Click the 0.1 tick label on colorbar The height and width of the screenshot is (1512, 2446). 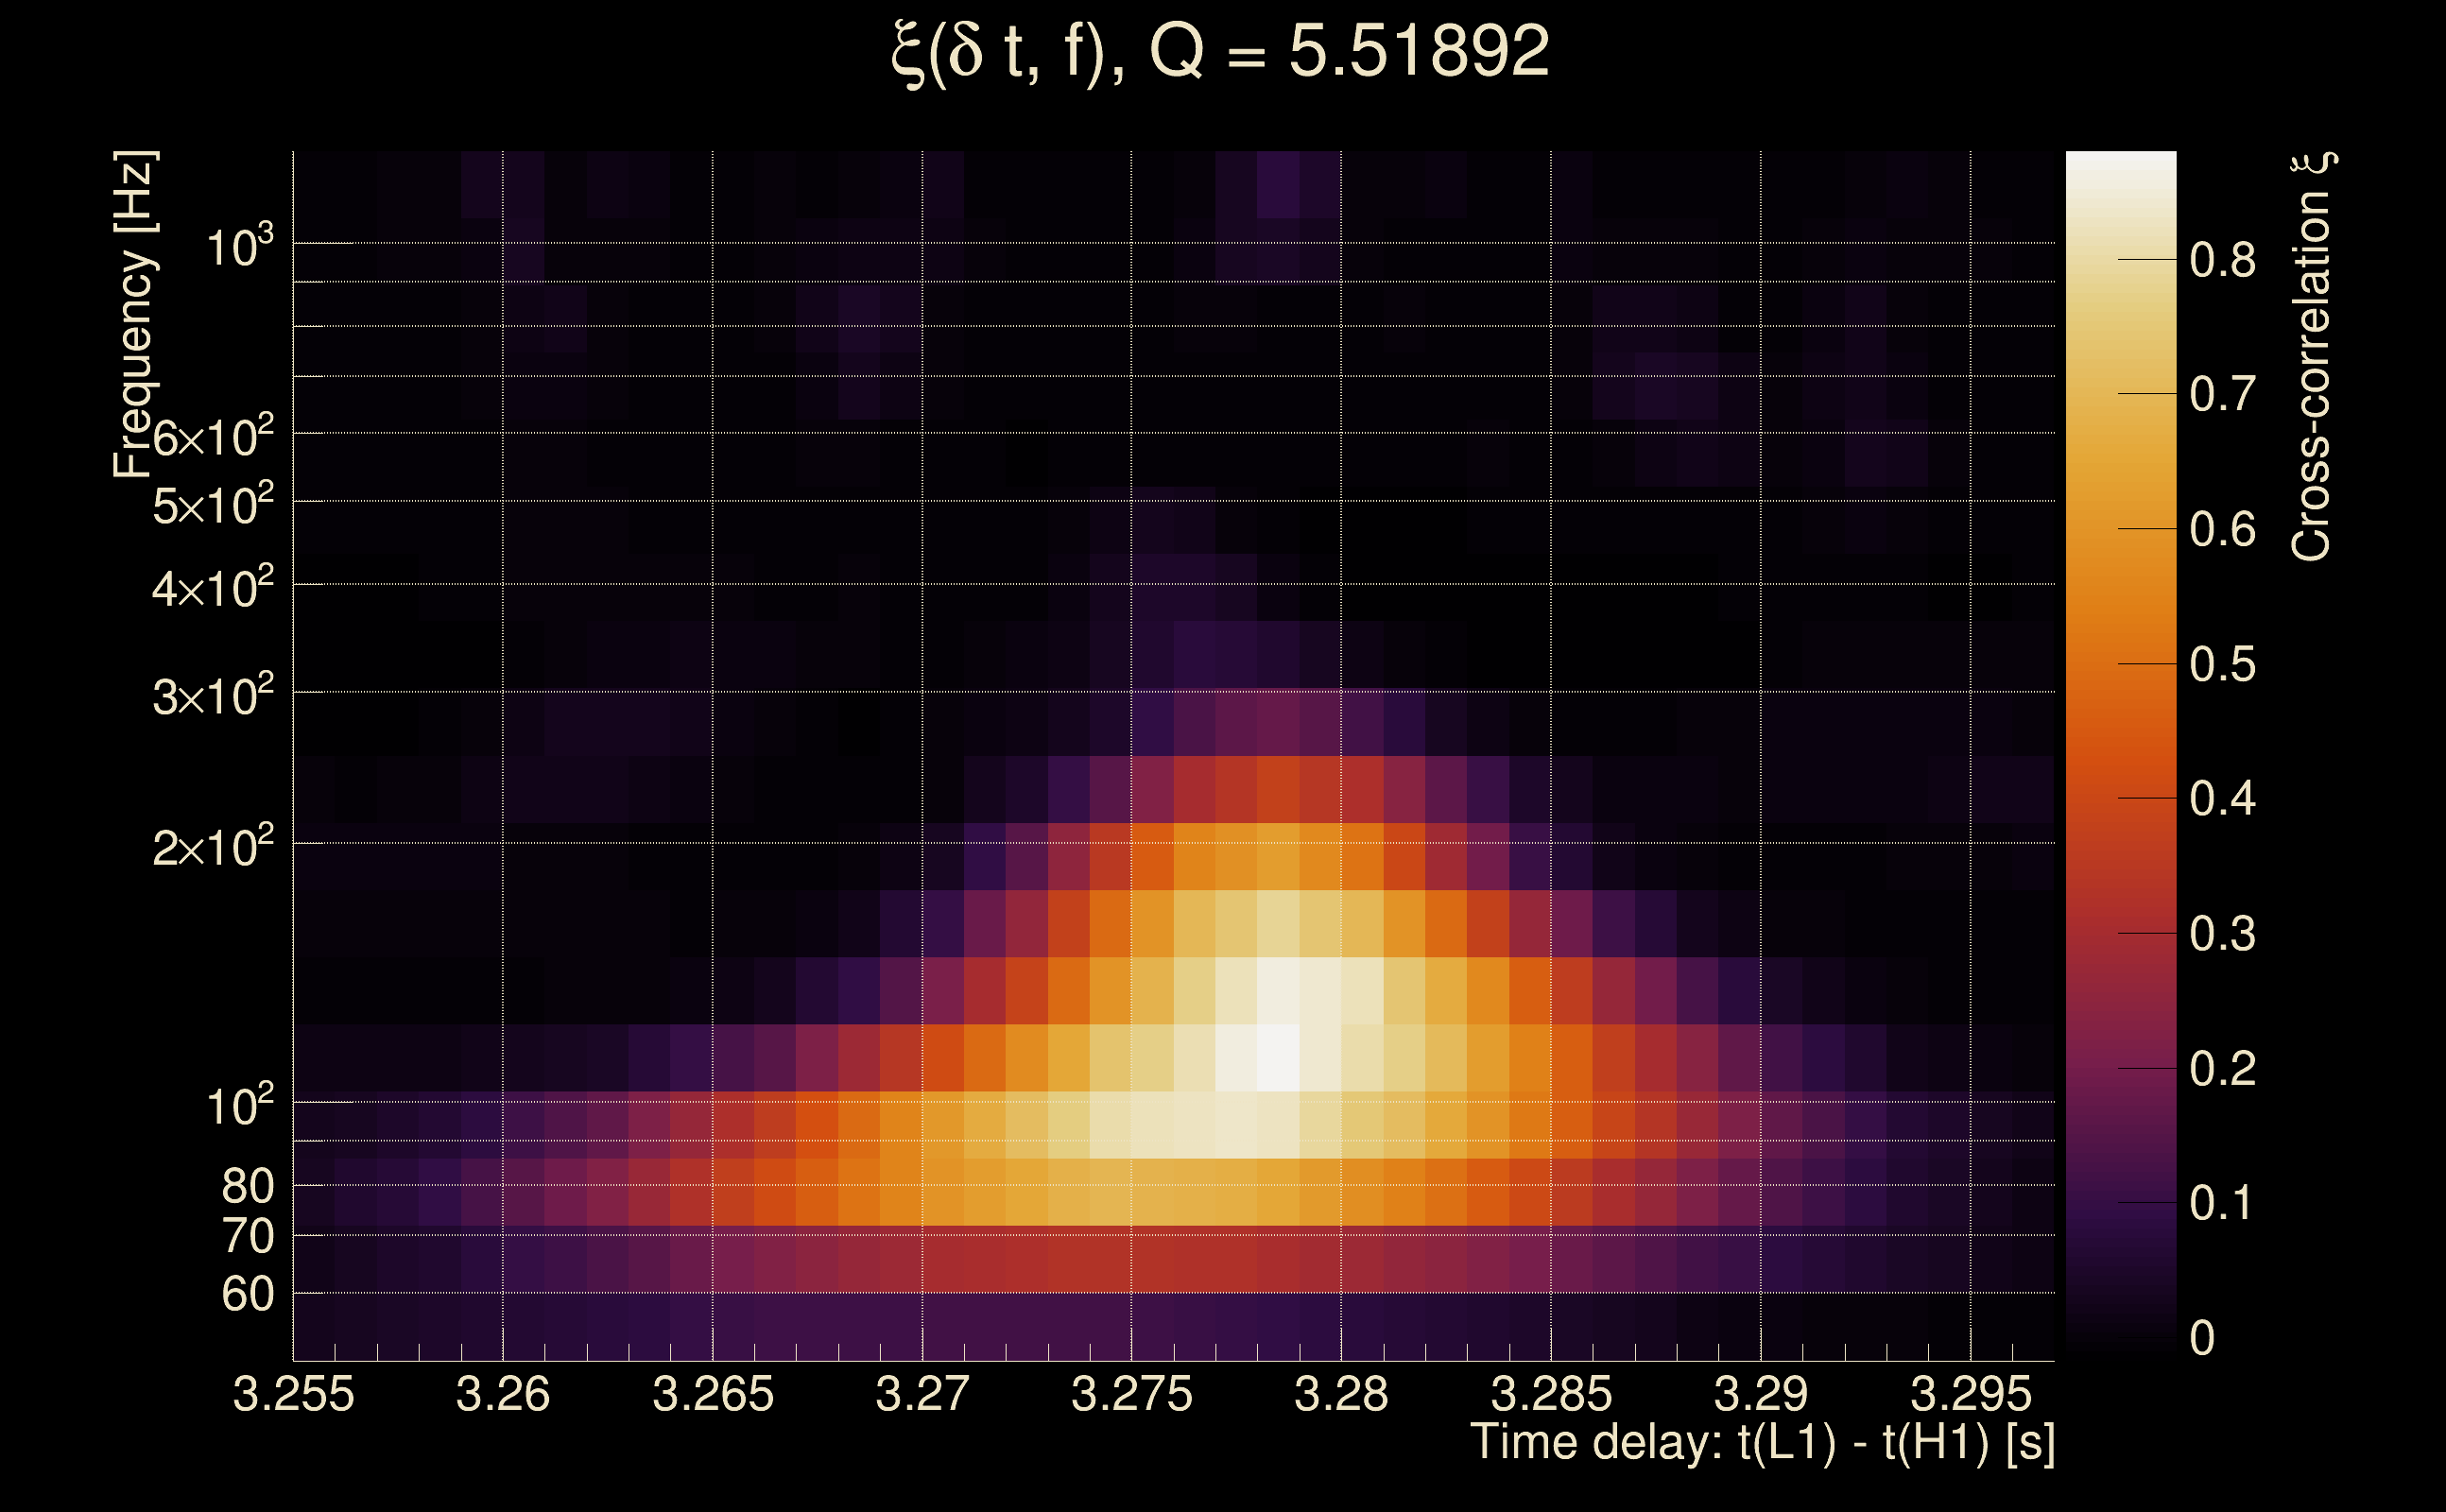[2222, 1203]
